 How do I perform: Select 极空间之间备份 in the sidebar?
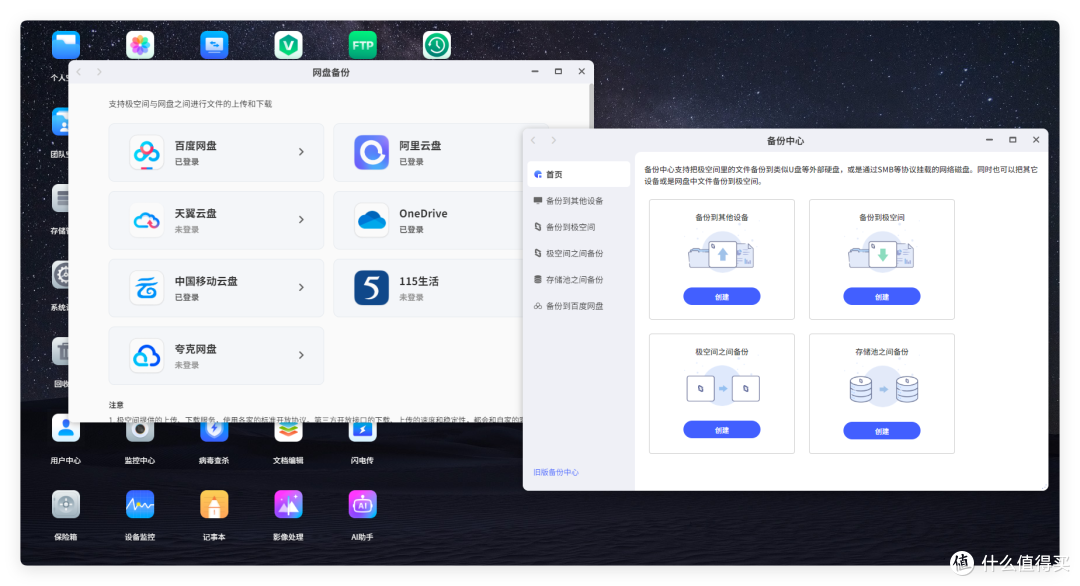click(x=579, y=253)
